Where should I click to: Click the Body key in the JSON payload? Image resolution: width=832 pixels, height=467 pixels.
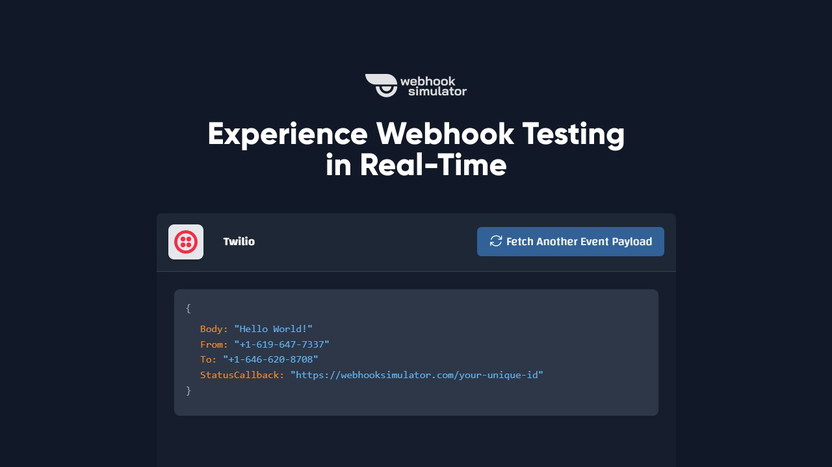[x=213, y=329]
